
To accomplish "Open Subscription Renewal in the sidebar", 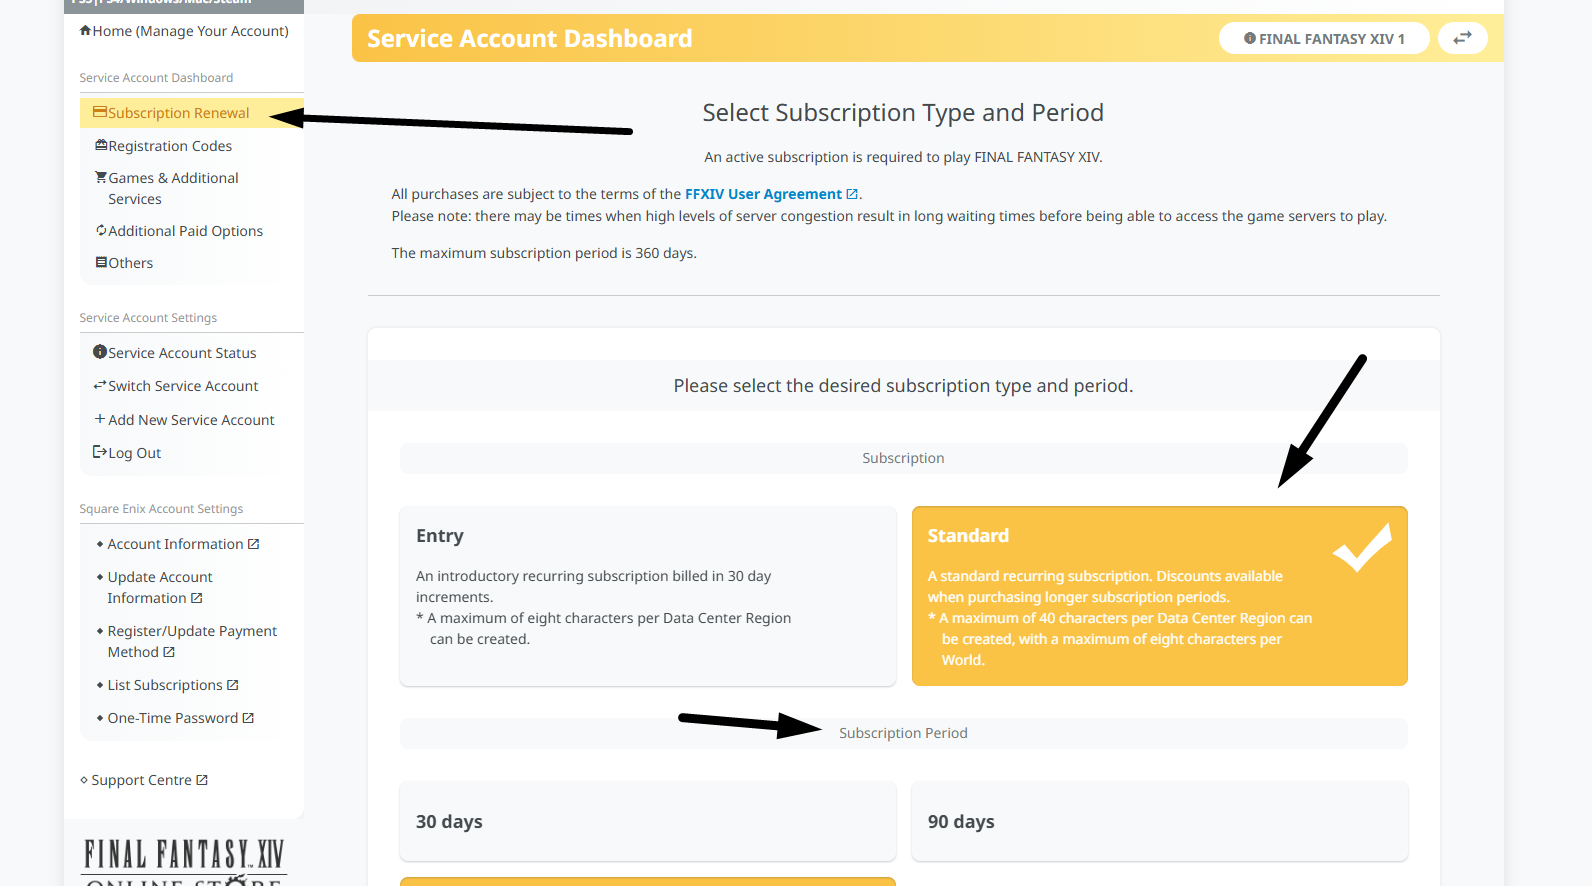I will pyautogui.click(x=178, y=113).
